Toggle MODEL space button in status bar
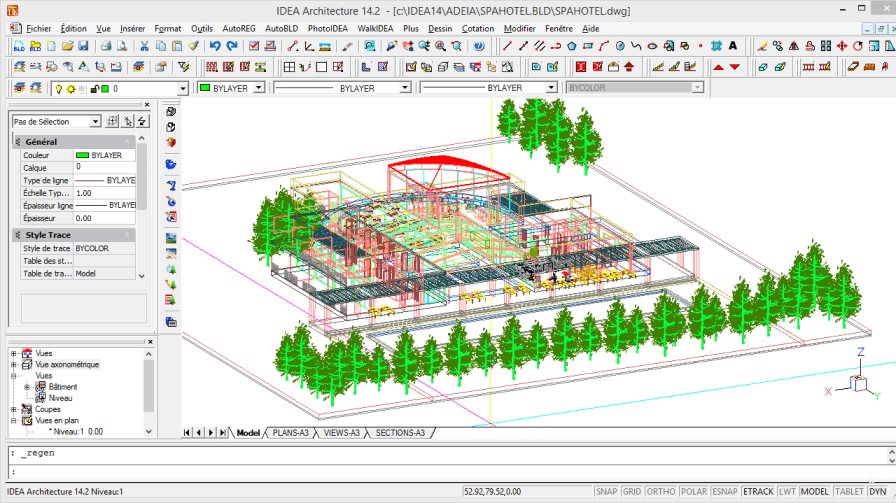The image size is (896, 503). point(814,492)
